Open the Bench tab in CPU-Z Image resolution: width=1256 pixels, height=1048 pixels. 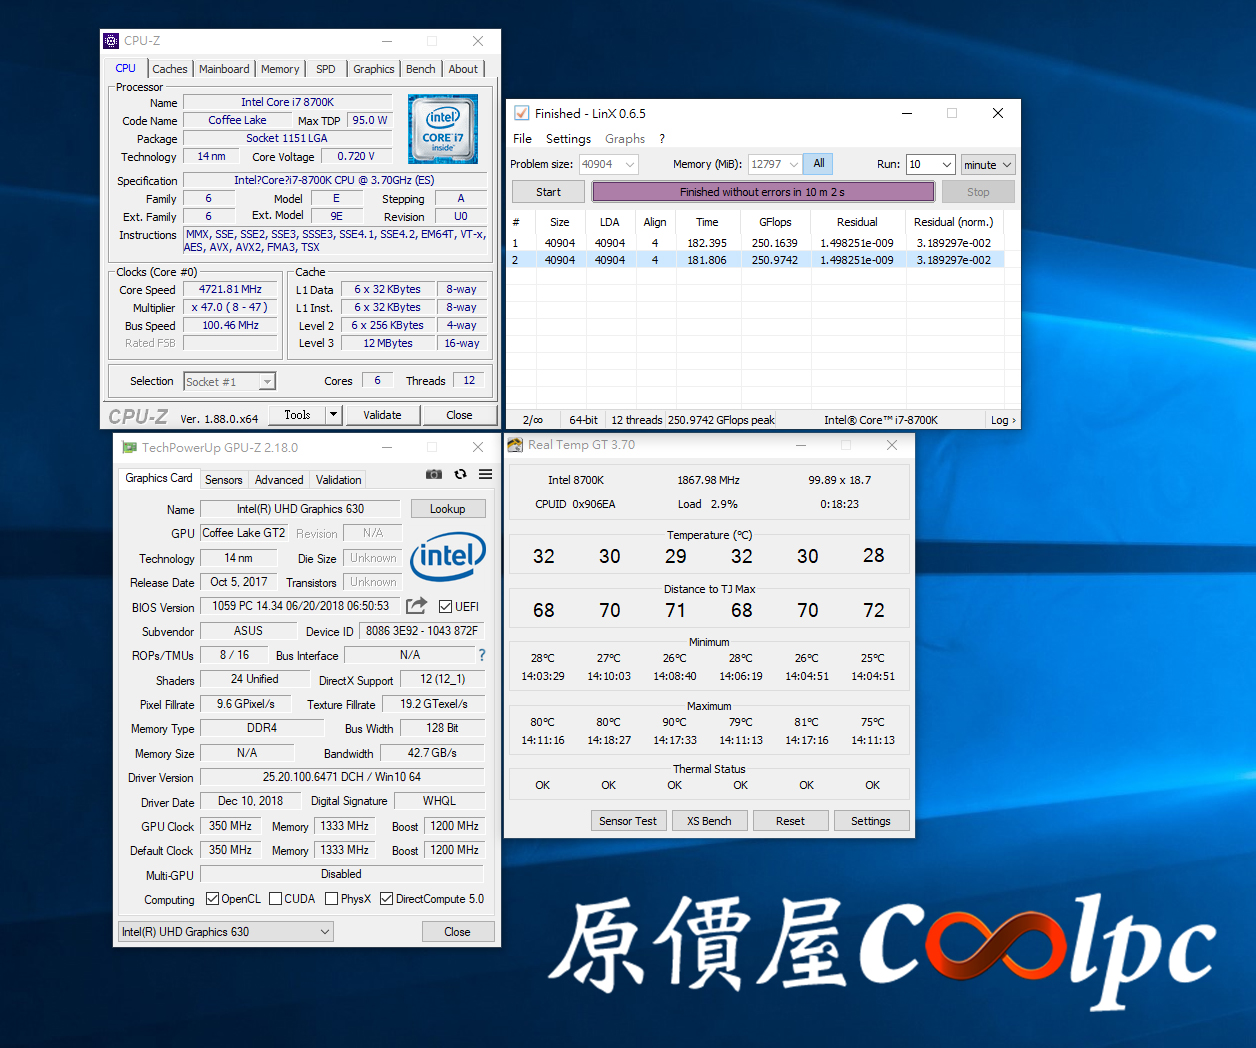421,69
